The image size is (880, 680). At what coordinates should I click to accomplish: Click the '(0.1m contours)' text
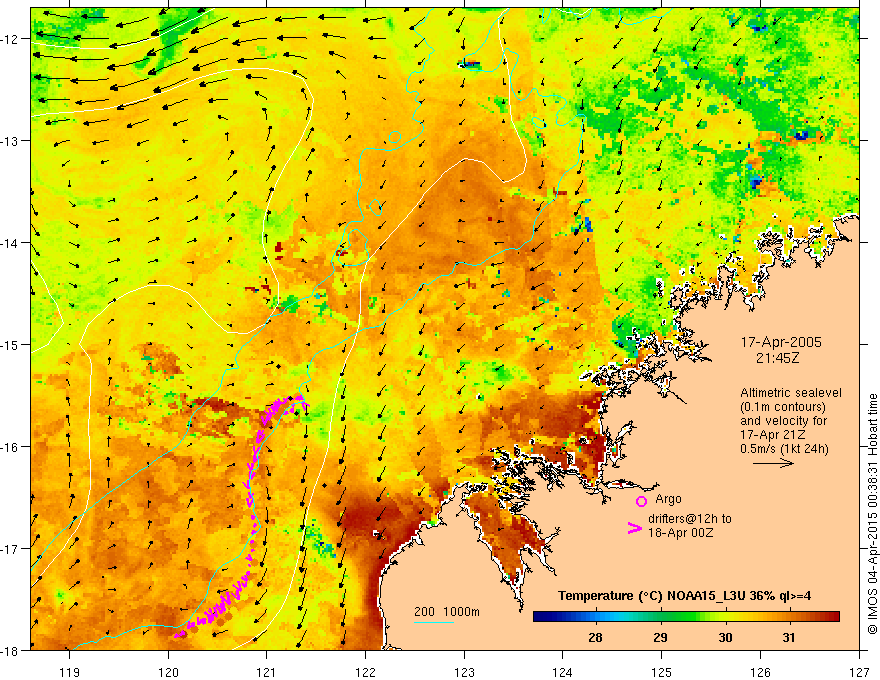point(782,407)
